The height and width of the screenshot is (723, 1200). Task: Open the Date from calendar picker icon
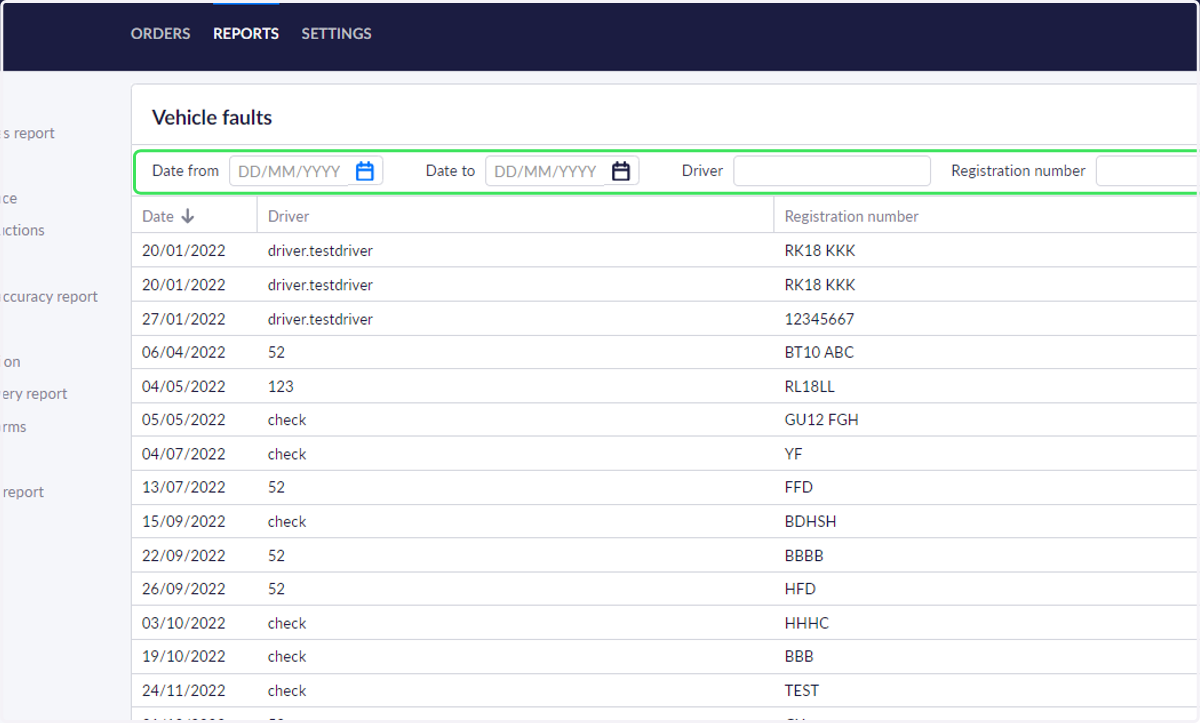[365, 171]
